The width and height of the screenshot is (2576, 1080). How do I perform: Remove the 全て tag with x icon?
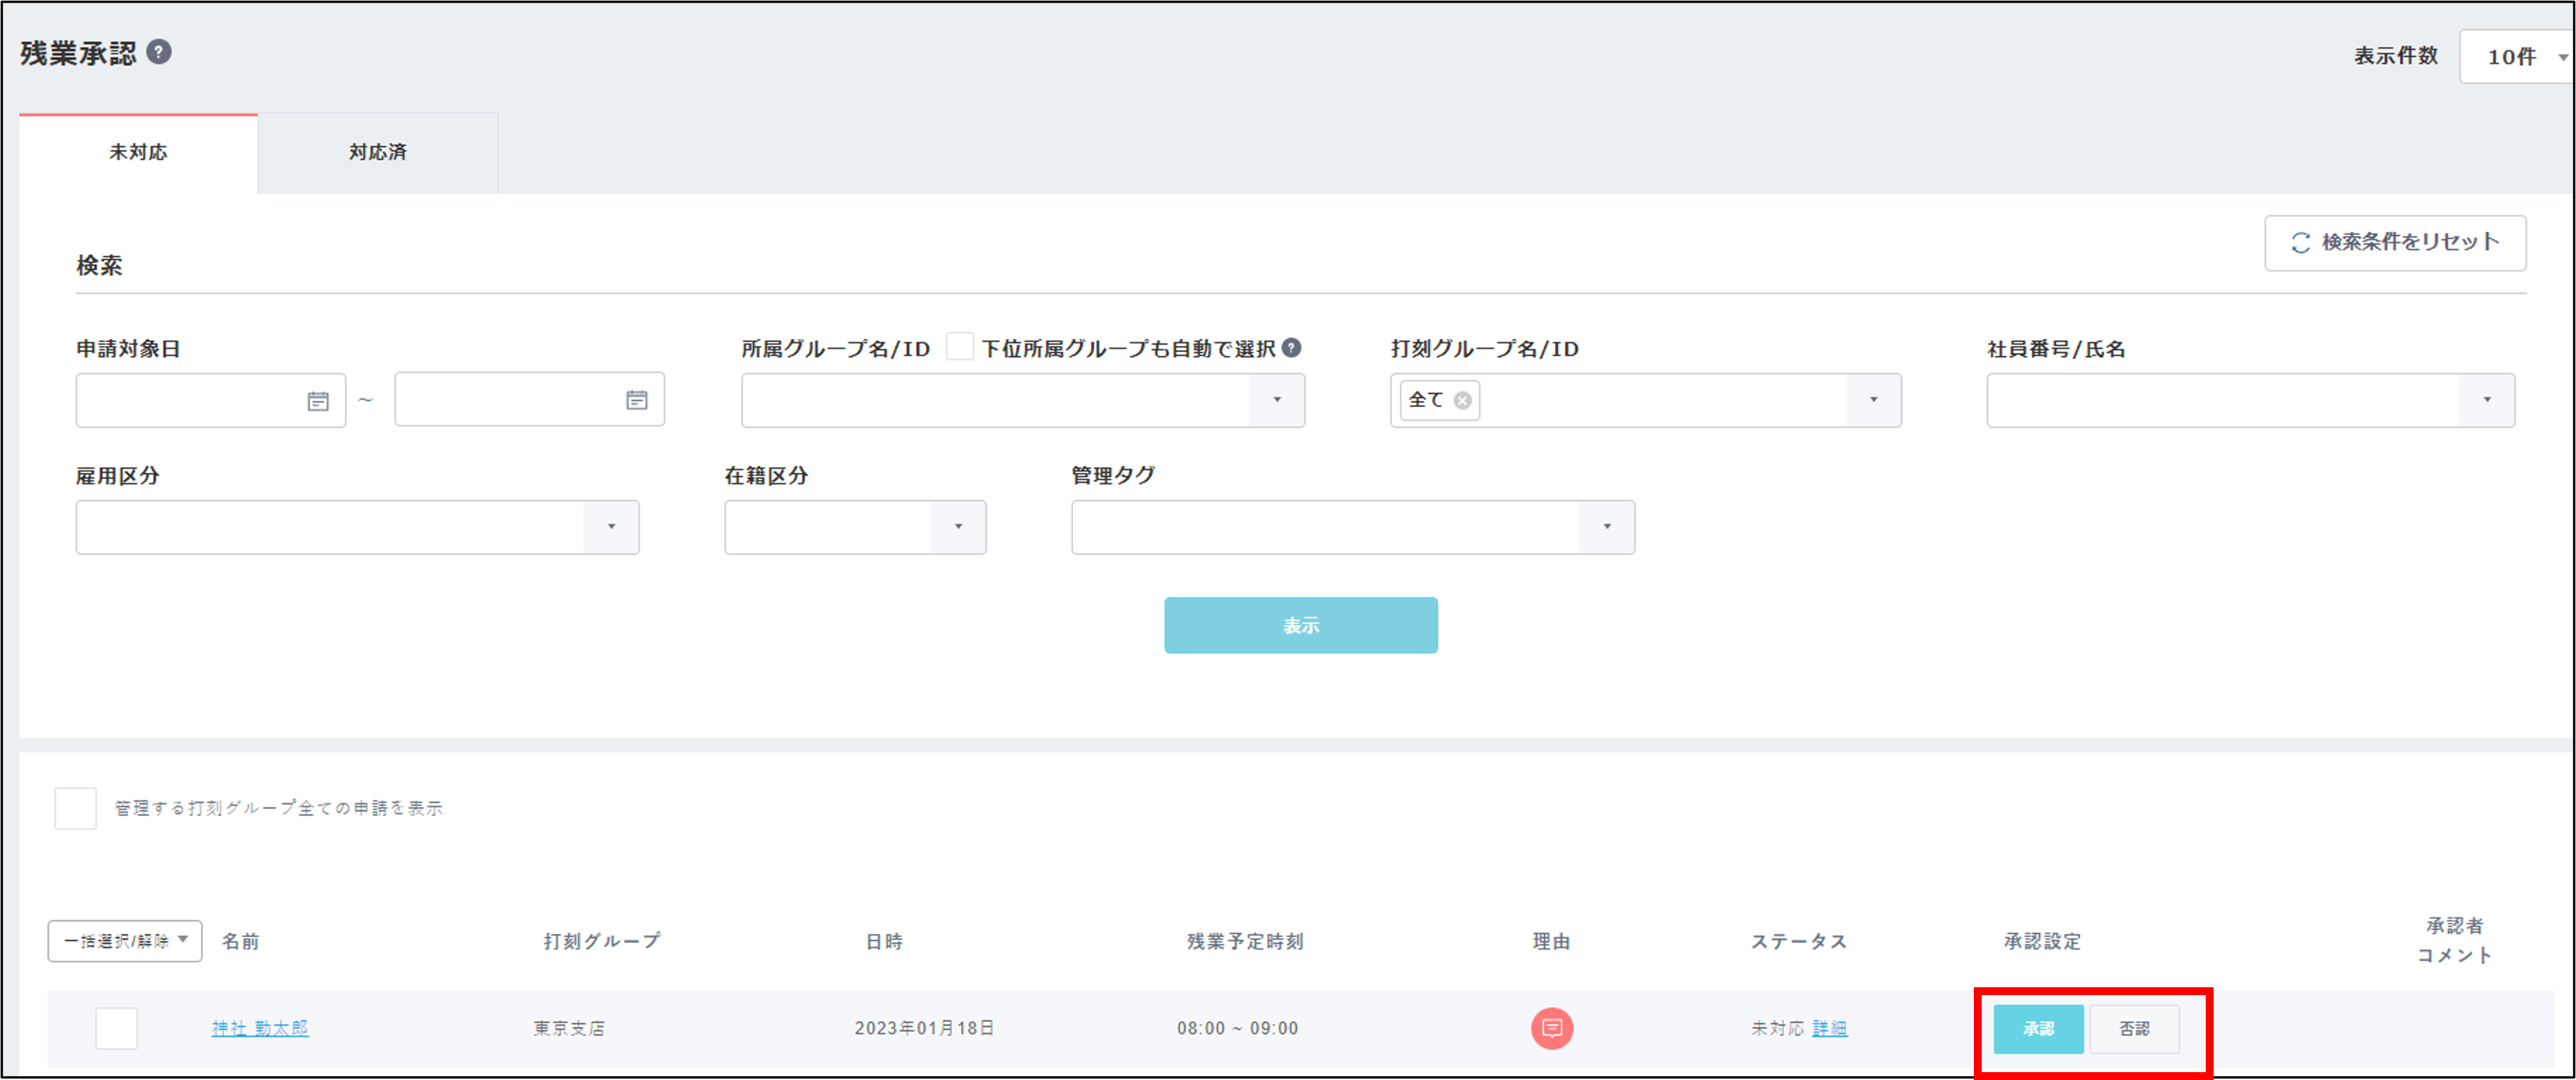point(1462,401)
